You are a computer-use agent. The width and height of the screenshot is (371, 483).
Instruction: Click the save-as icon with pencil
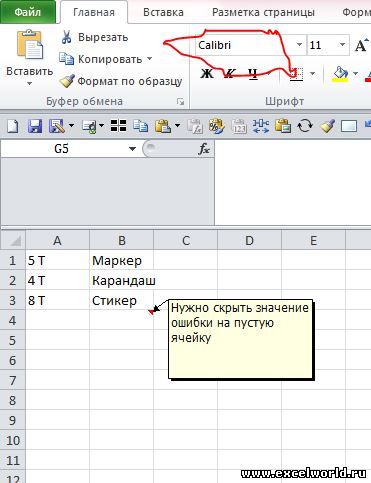coord(57,126)
